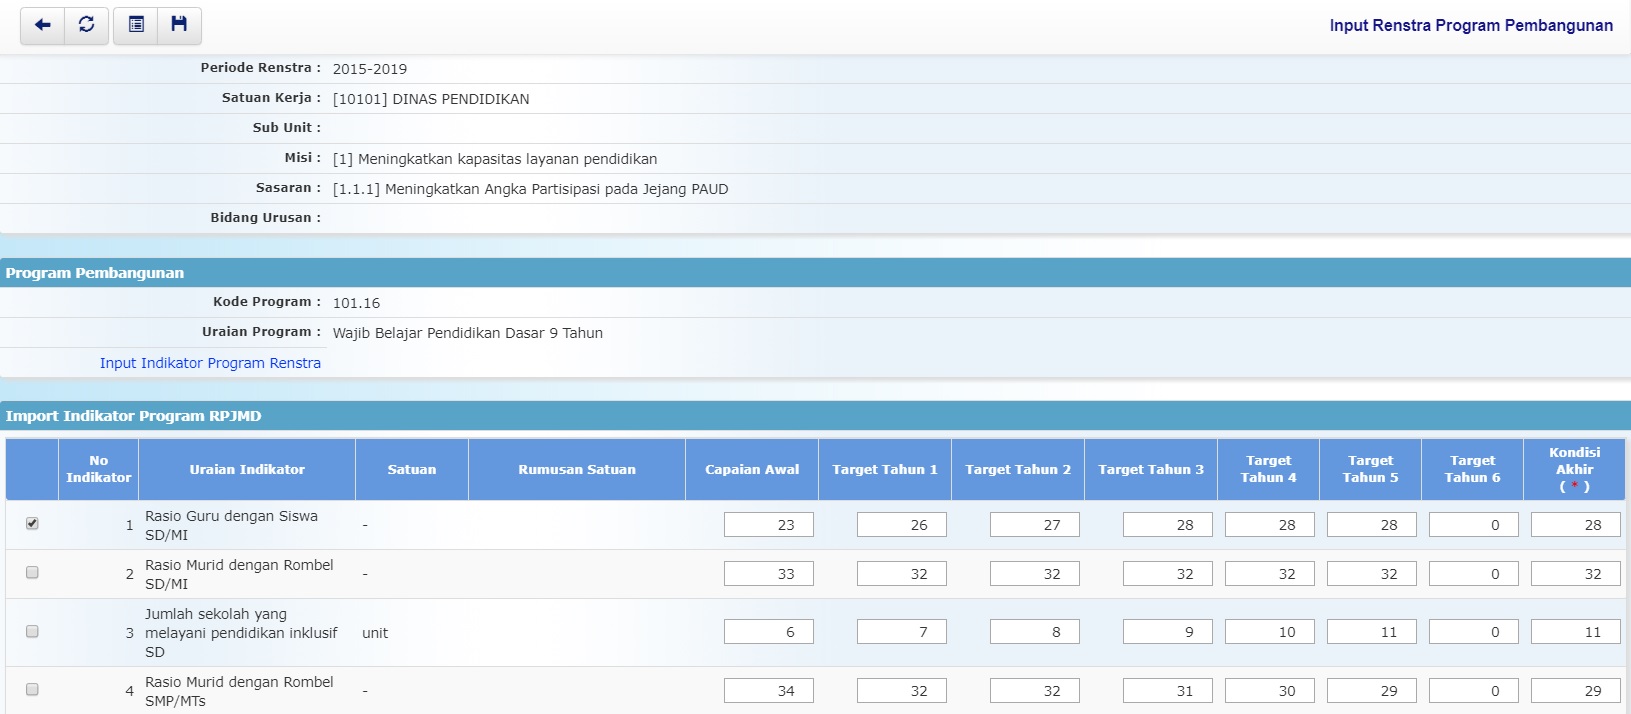Click the refresh icon in toolbar

87,25
